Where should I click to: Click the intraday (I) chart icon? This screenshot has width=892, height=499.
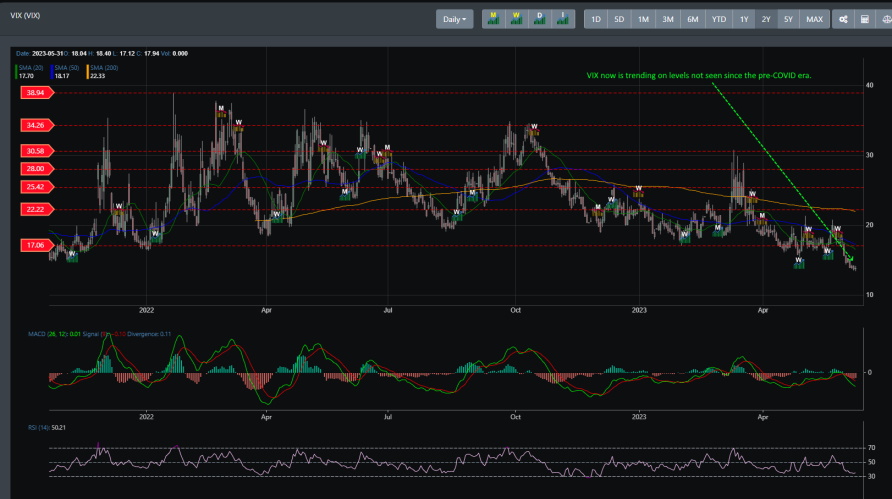(564, 19)
